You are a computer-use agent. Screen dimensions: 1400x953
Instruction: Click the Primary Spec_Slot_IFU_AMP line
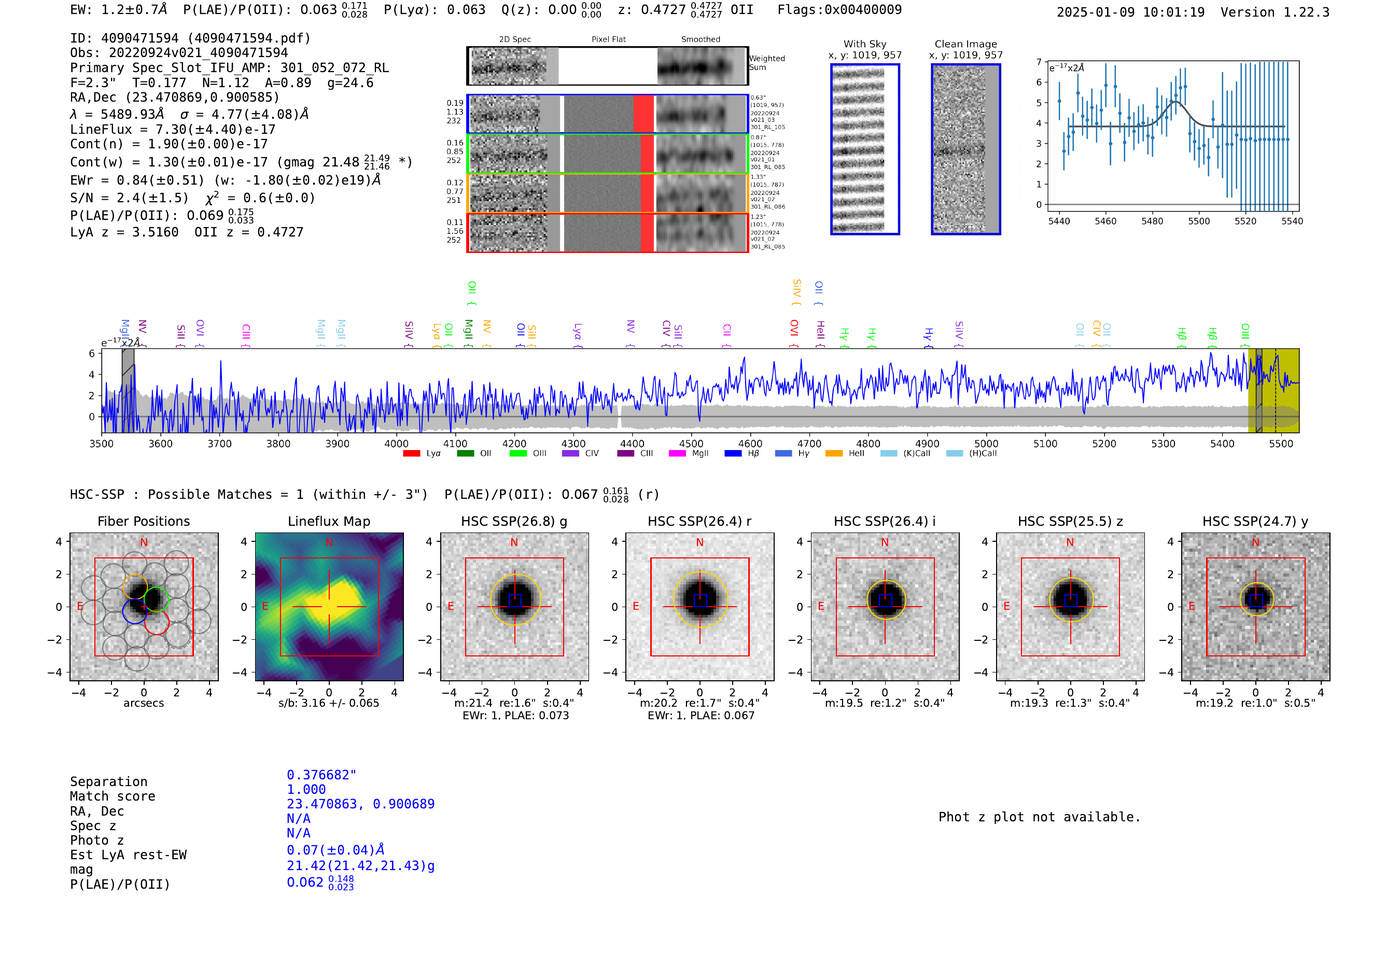pos(230,68)
